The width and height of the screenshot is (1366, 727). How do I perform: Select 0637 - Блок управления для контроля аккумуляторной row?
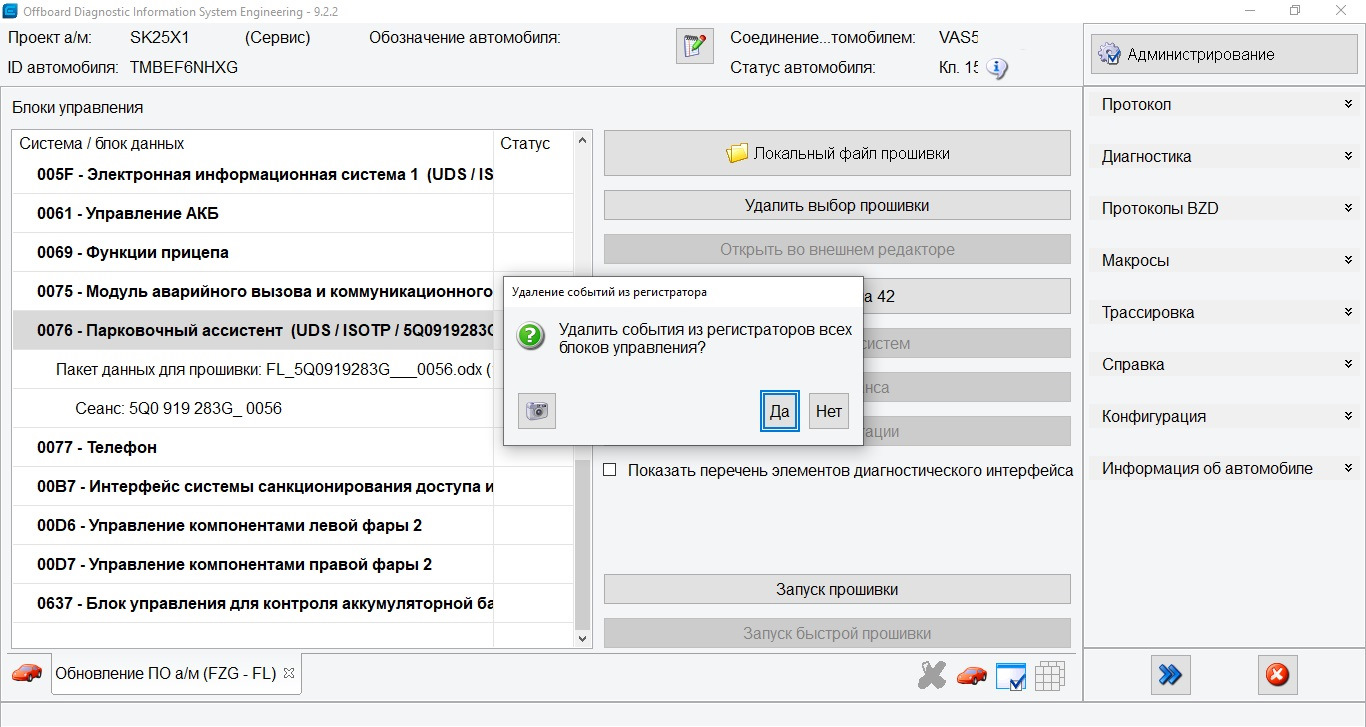click(293, 603)
